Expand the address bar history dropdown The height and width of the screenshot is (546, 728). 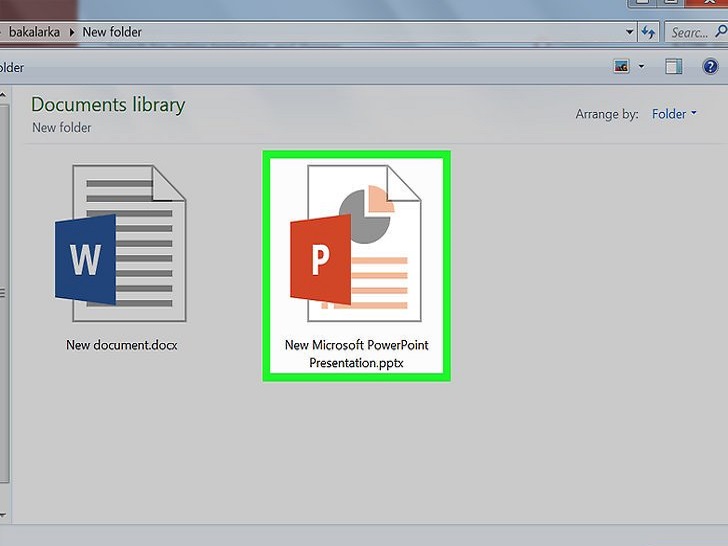tap(629, 32)
